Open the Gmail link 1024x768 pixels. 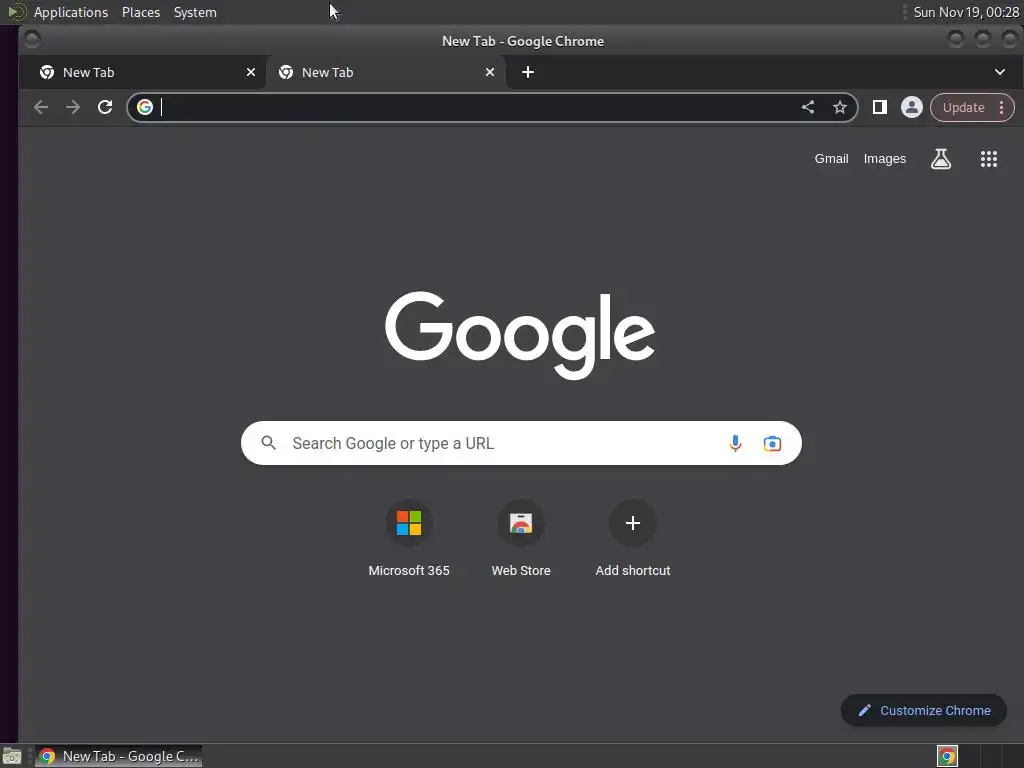click(831, 159)
